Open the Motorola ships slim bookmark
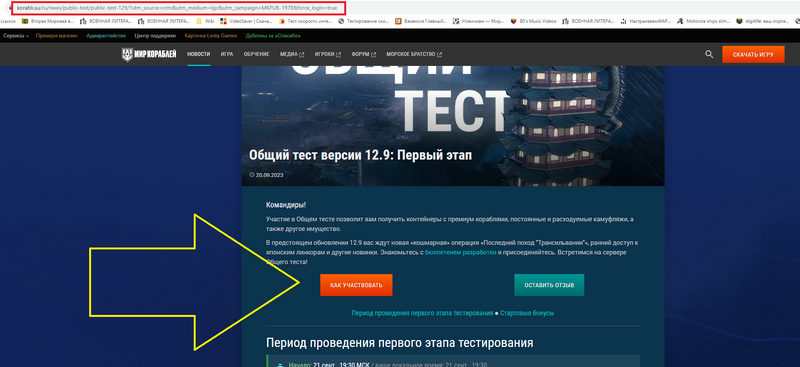Viewport: 800px width, 367px height. point(704,21)
